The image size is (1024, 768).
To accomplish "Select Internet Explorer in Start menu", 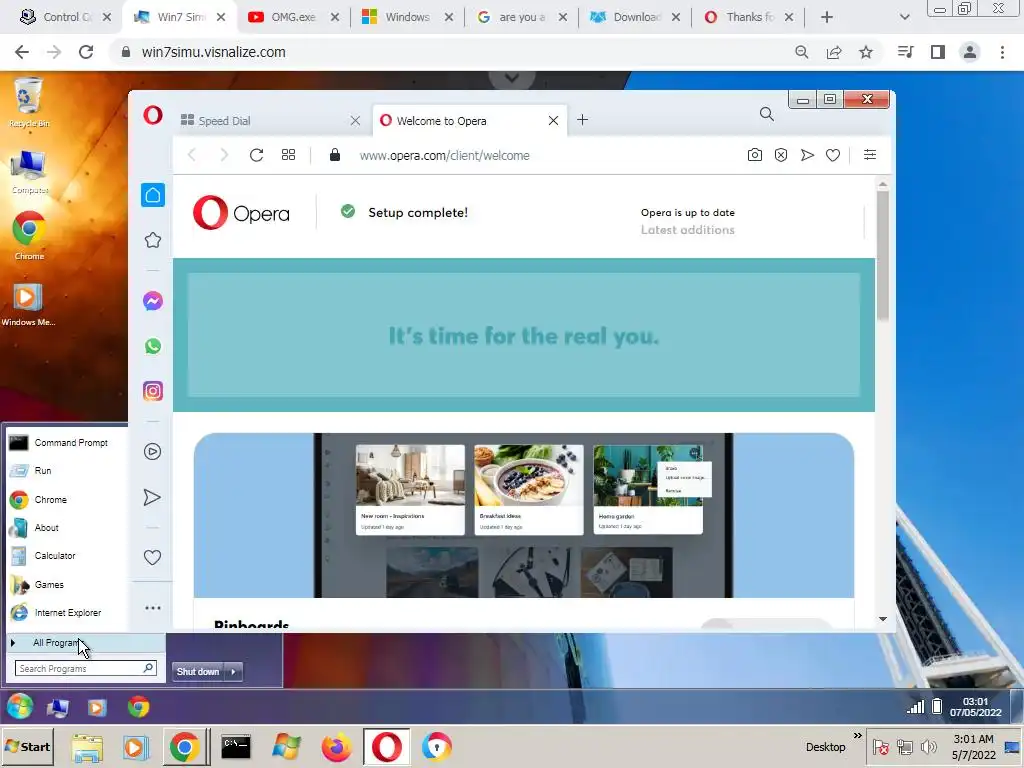I will coord(65,613).
